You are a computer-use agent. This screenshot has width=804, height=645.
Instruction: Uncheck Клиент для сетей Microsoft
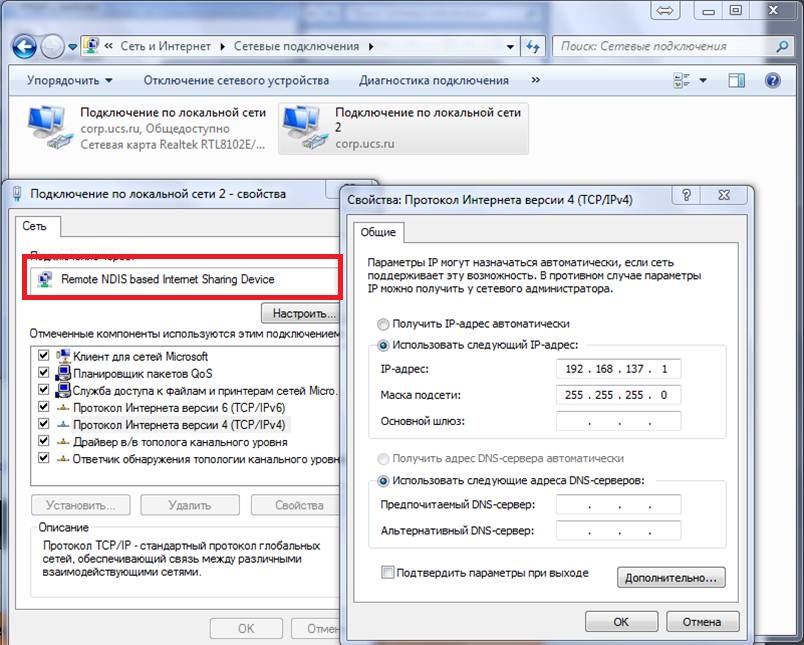(44, 355)
